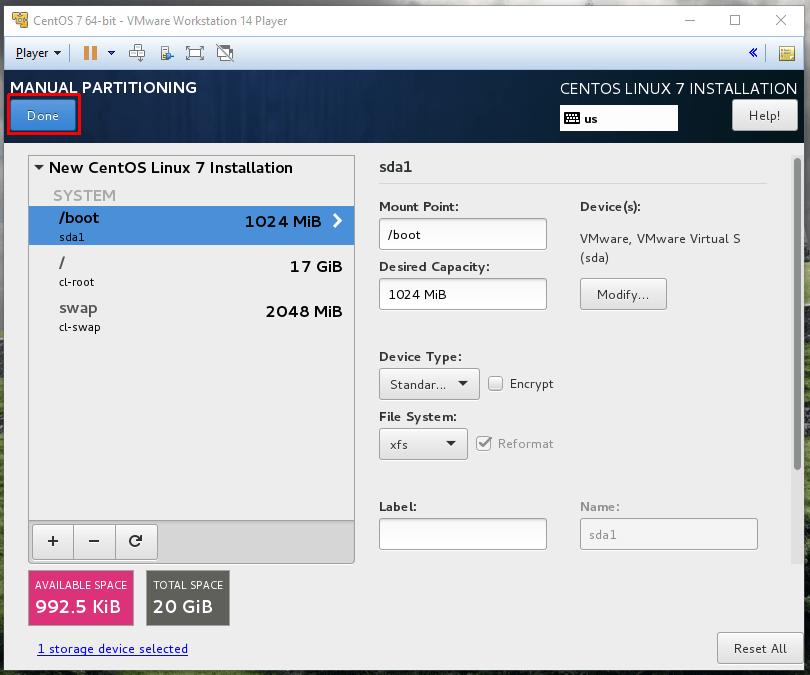810x675 pixels.
Task: Open the Player menu
Action: tap(38, 53)
